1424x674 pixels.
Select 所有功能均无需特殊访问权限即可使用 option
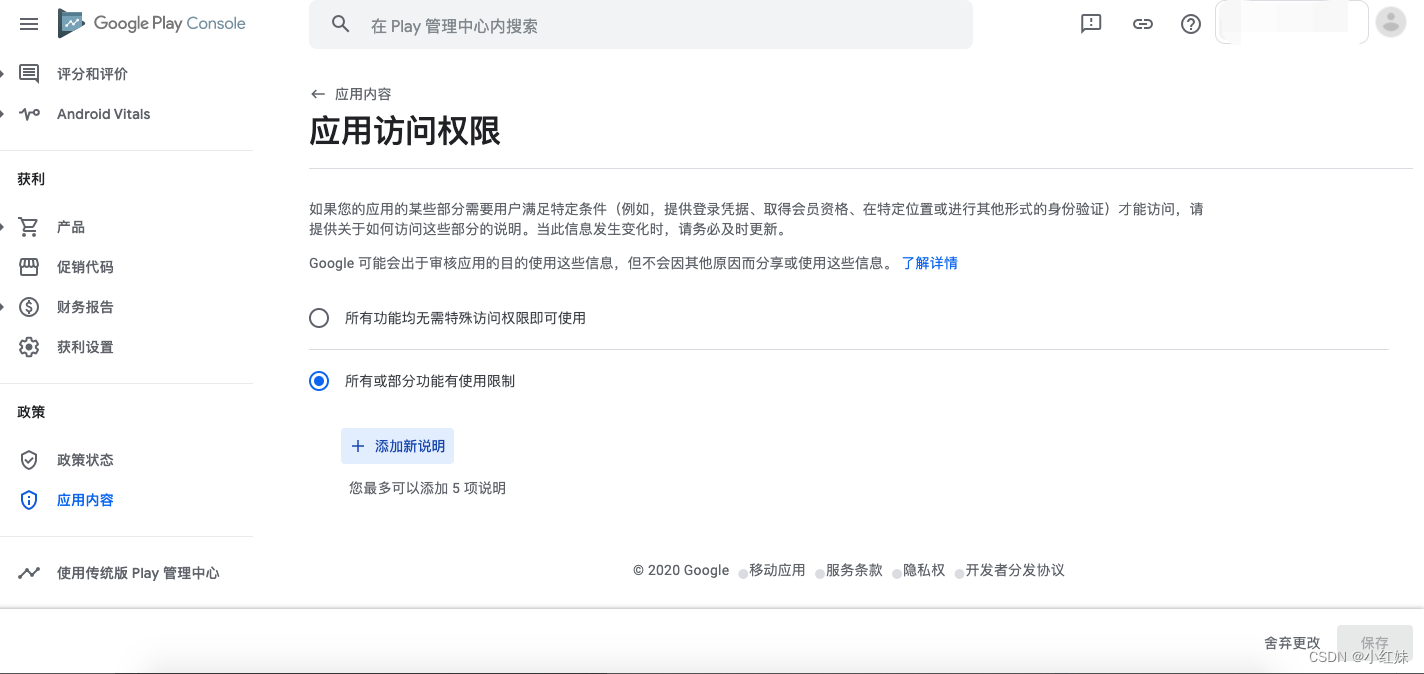coord(318,318)
